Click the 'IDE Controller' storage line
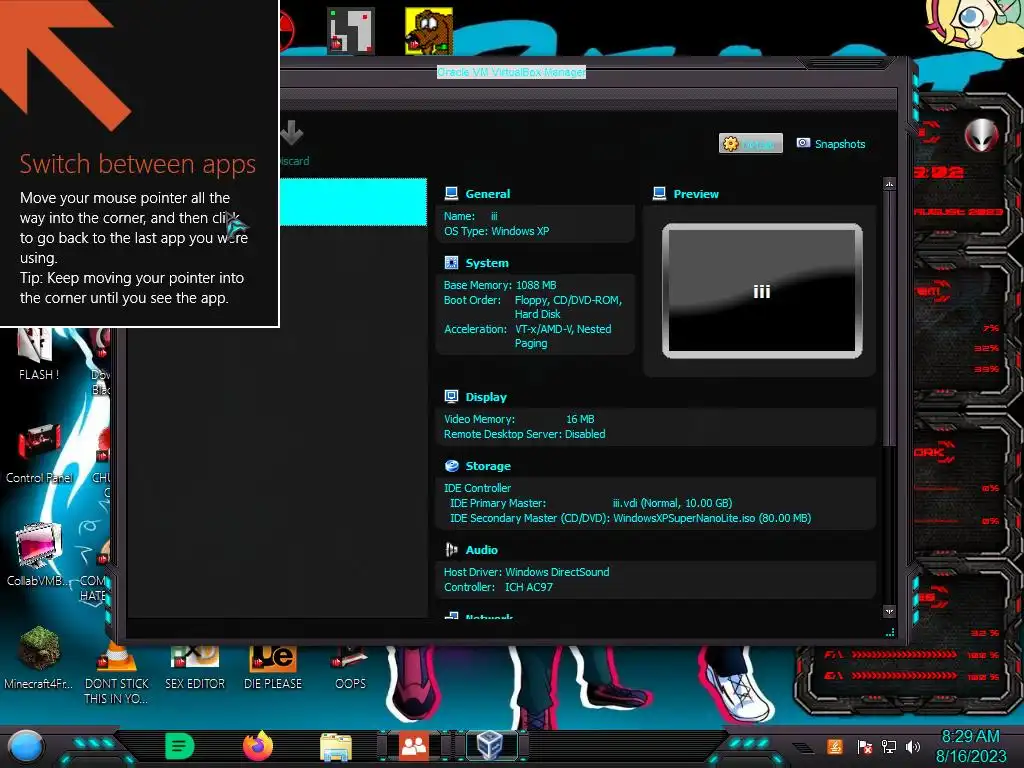 477,488
